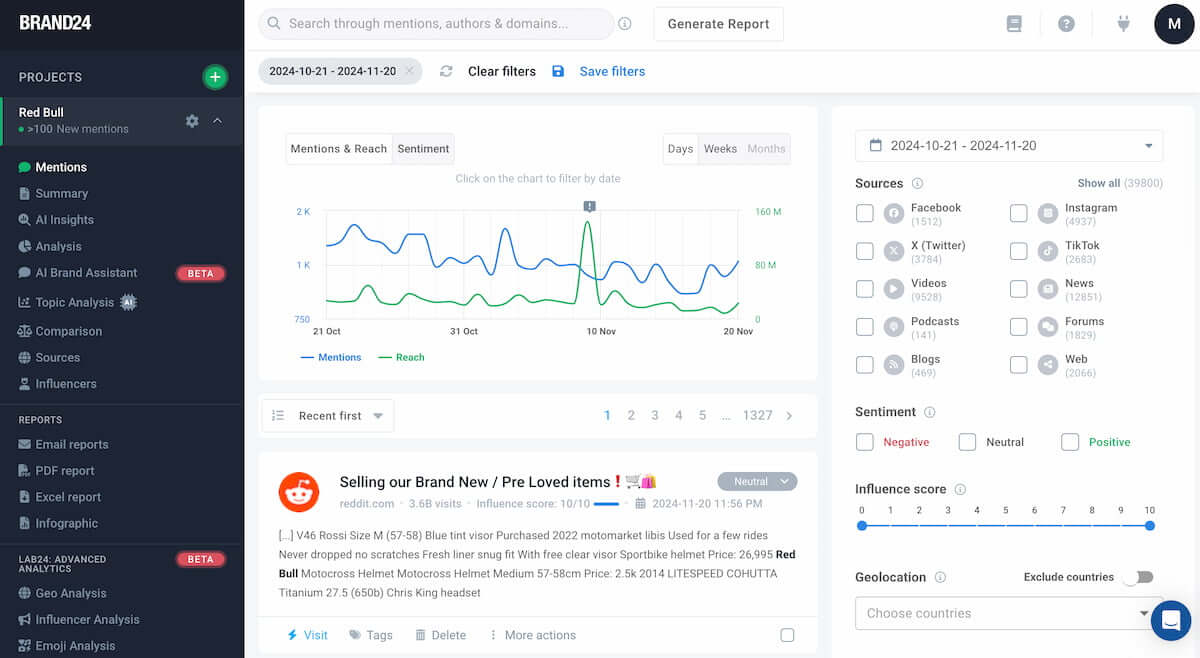Screen dimensions: 1200x658
Task: Click the mentions search field
Action: (436, 23)
